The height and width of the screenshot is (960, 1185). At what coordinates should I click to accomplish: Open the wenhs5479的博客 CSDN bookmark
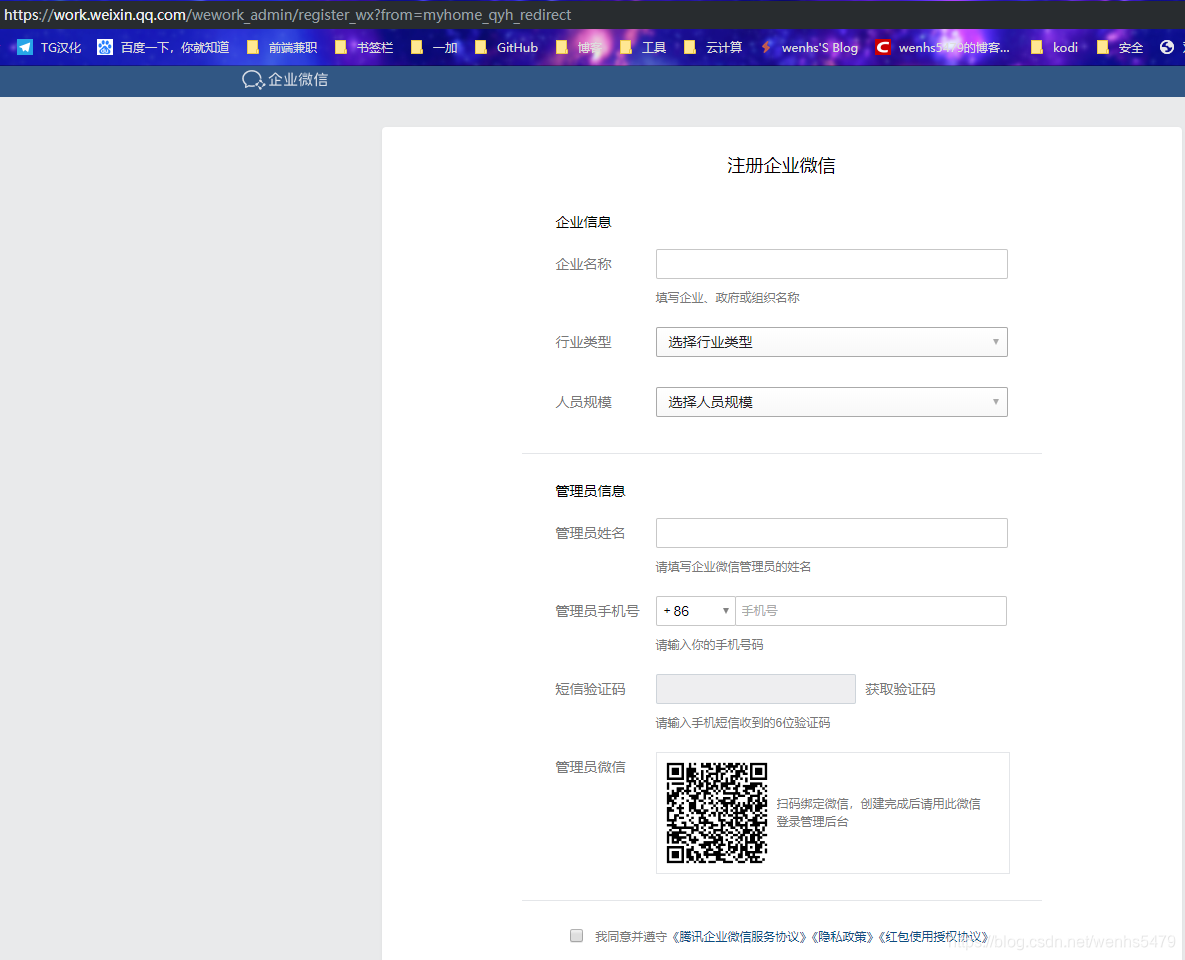coord(942,48)
